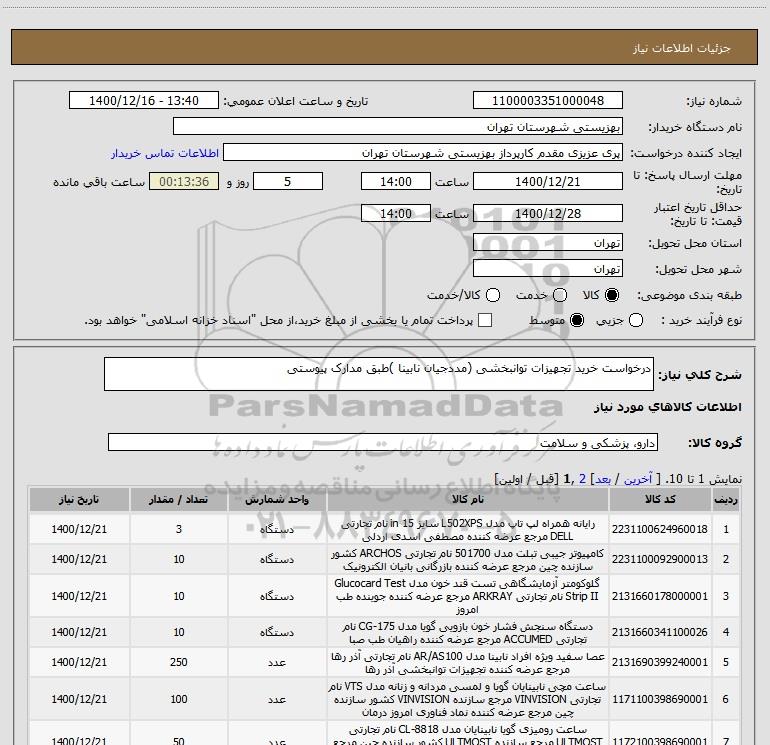Click the ایجاد کننده درخواست field
The image size is (770, 745).
pos(423,152)
